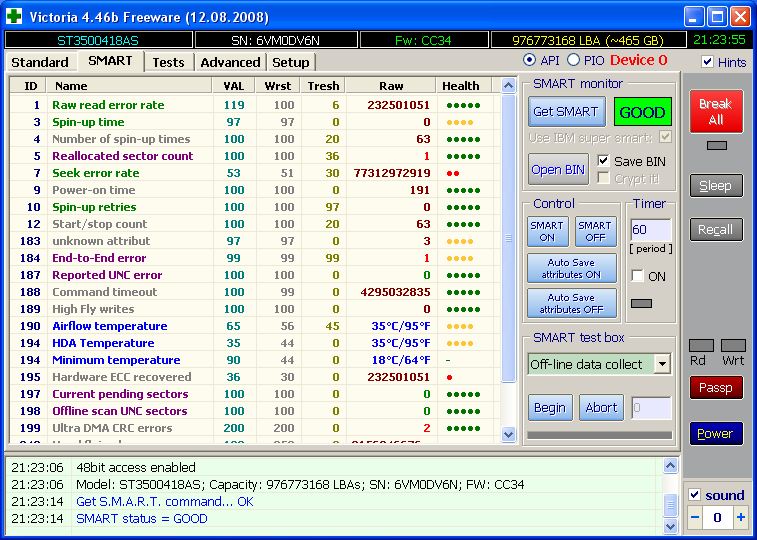Viewport: 757px width, 540px height.
Task: Click the Get SMART button
Action: click(x=565, y=112)
